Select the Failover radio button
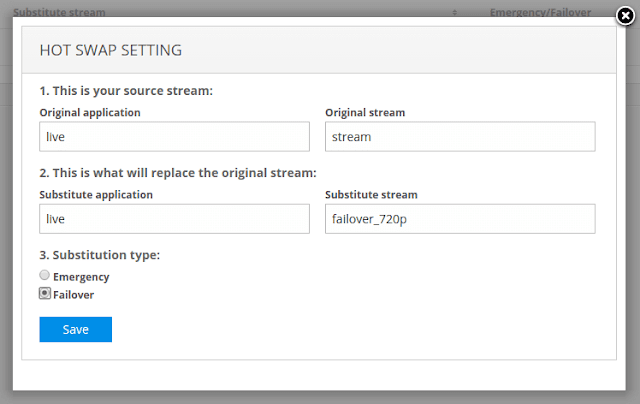 pyautogui.click(x=44, y=294)
